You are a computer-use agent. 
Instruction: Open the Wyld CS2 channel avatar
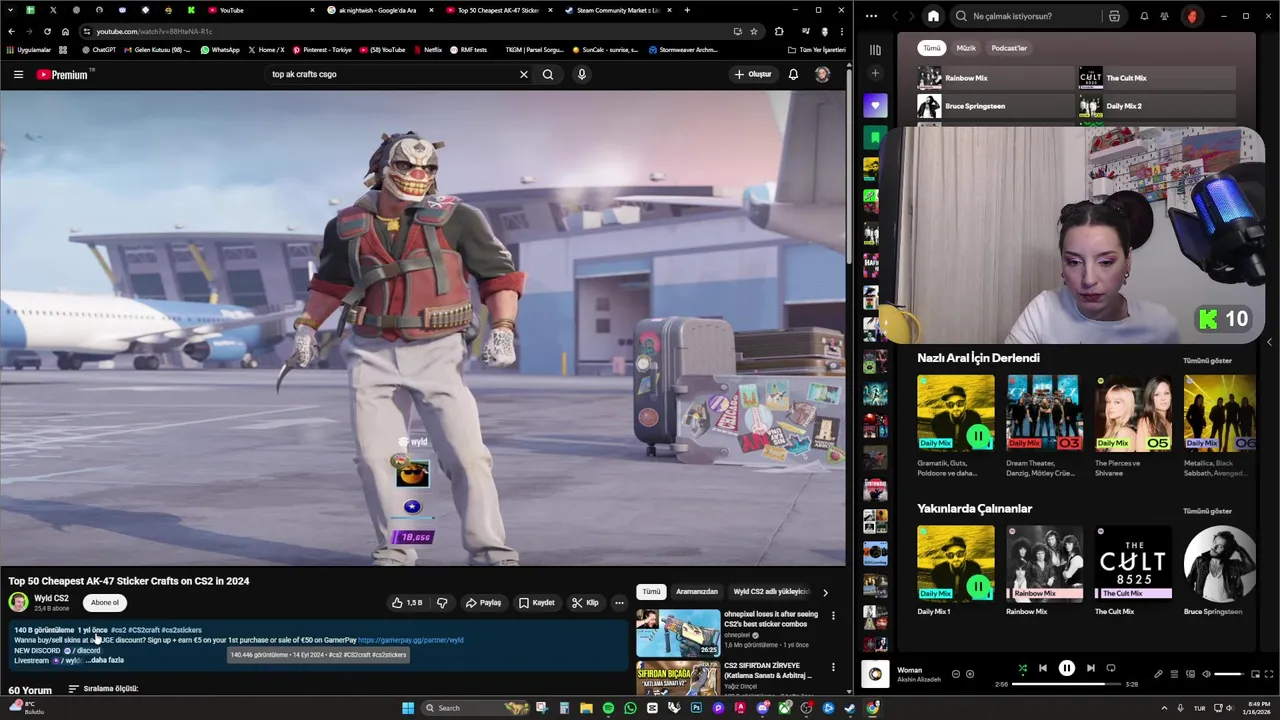pyautogui.click(x=18, y=602)
